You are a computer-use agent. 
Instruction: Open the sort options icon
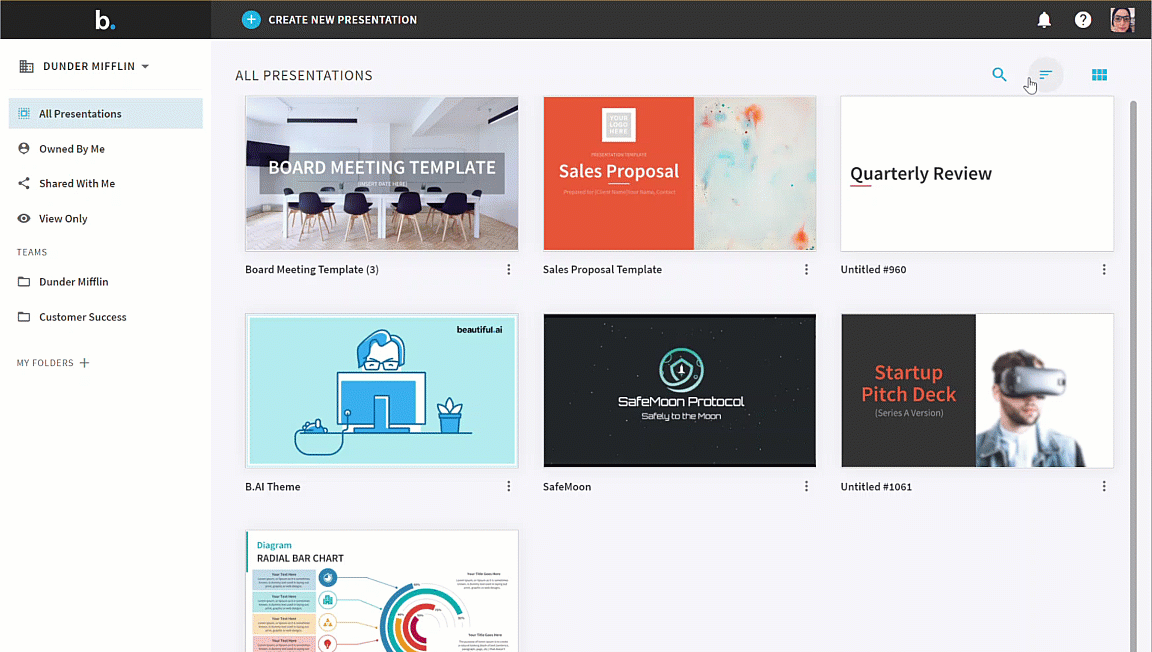tap(1045, 74)
